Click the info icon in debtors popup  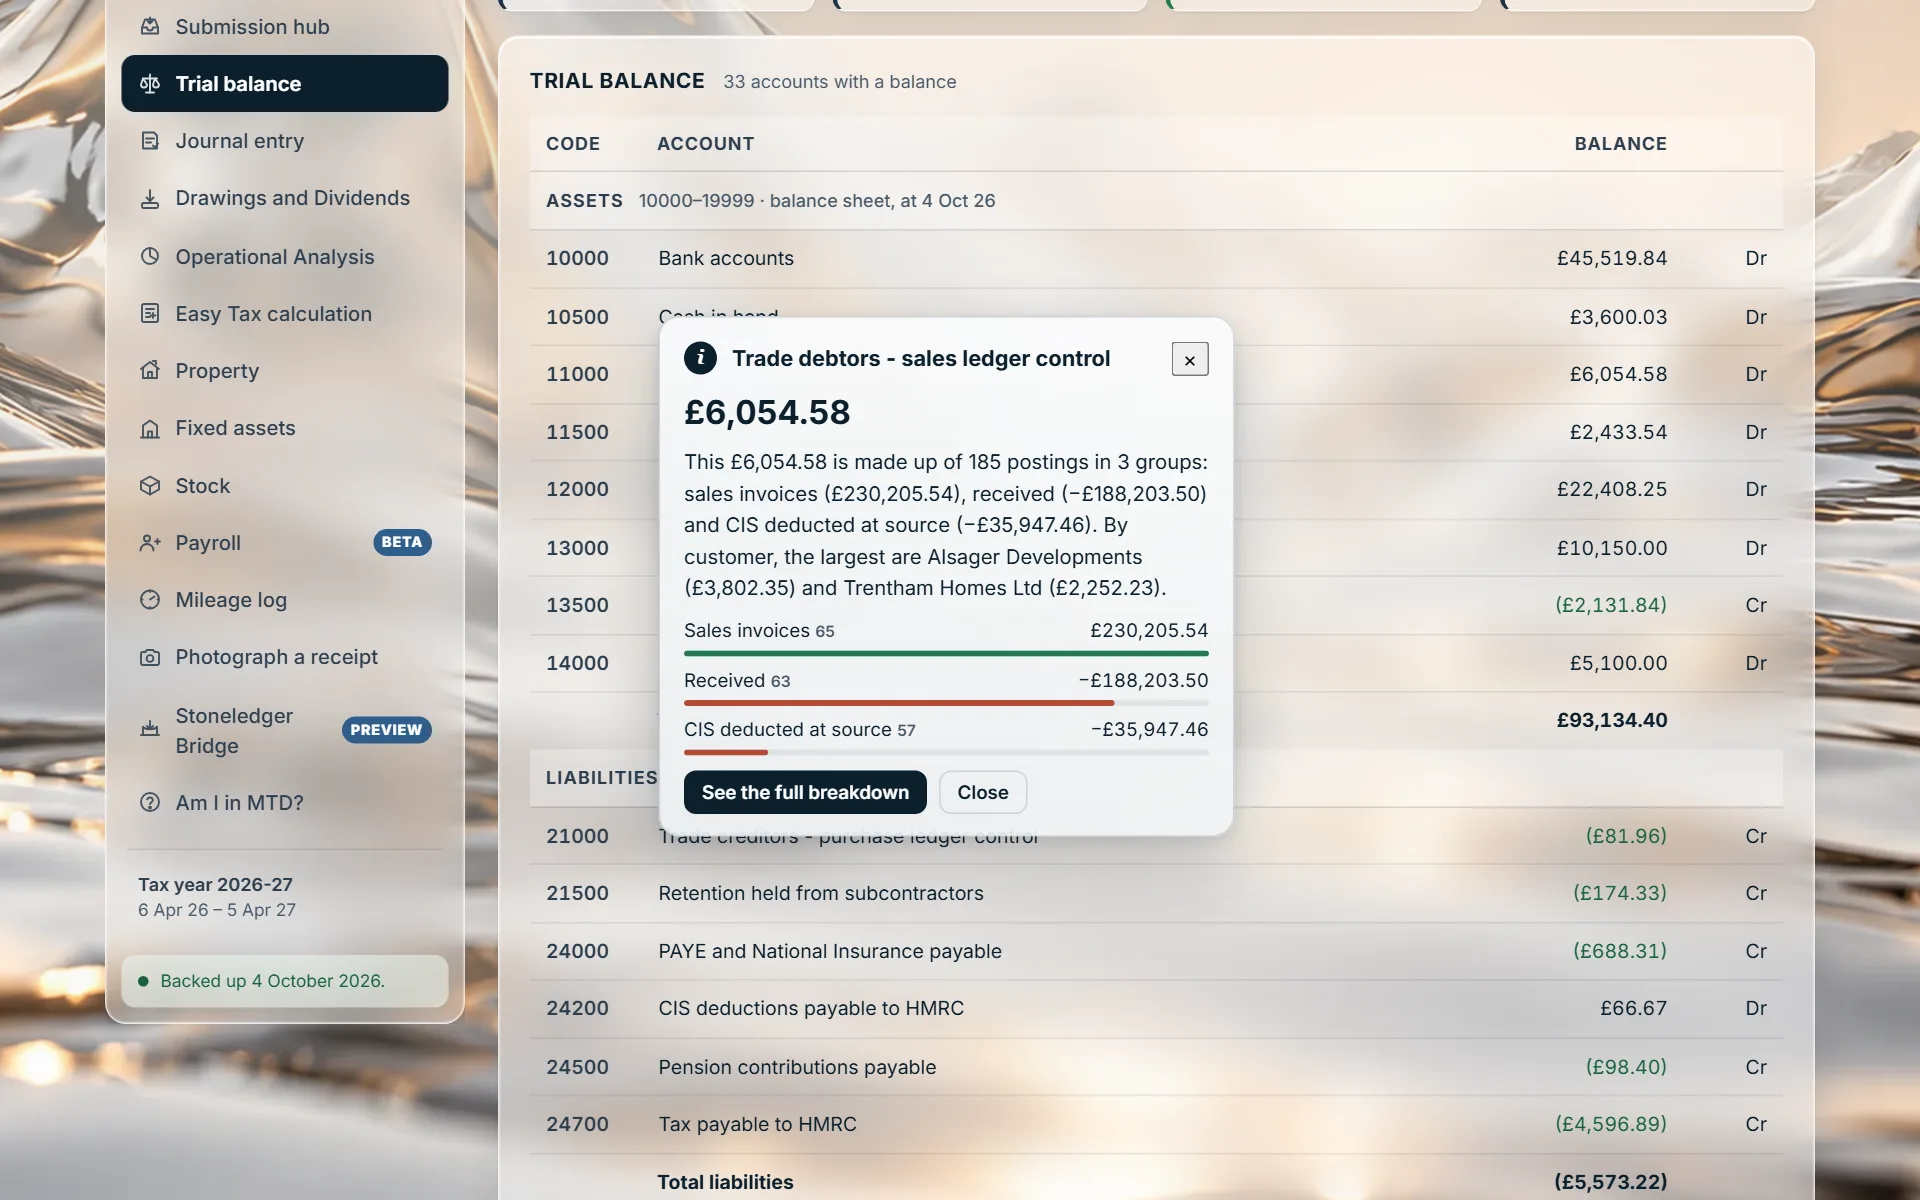(700, 358)
